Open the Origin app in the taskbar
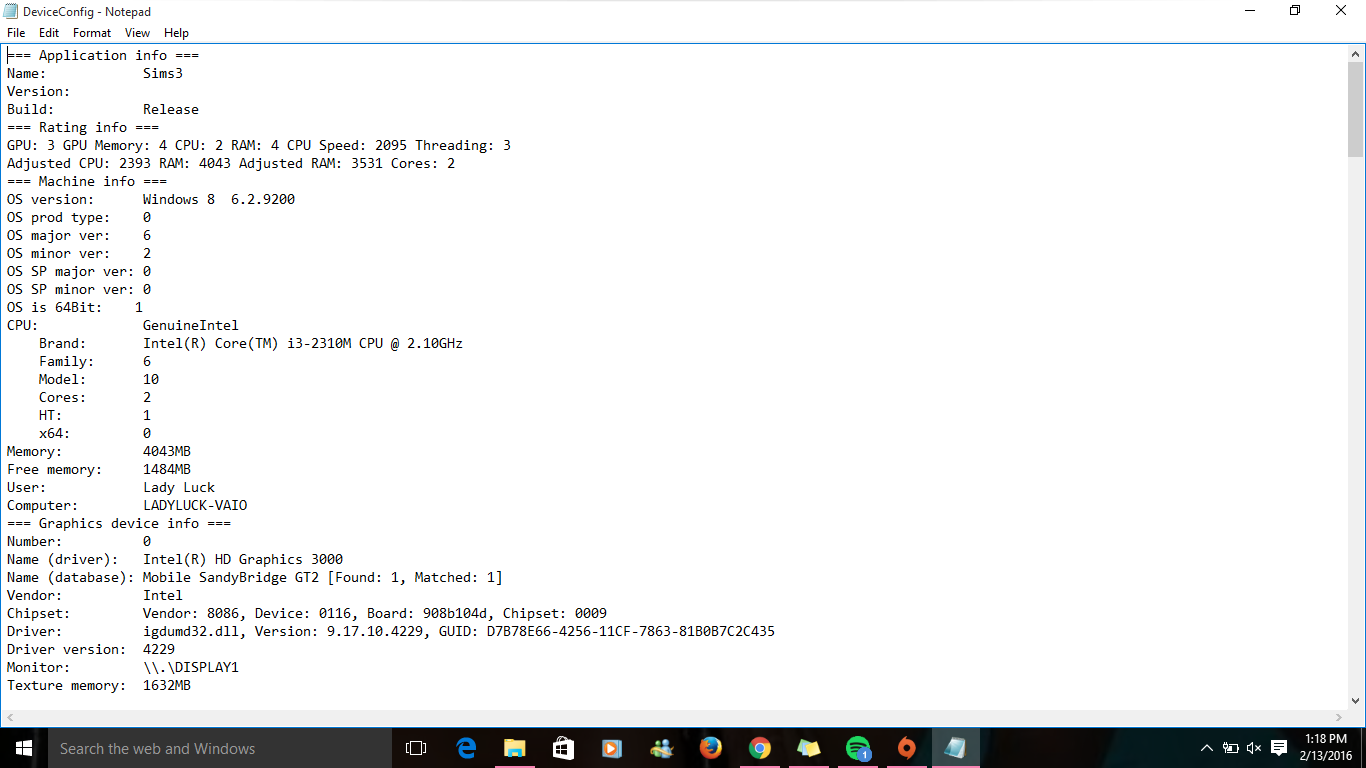 pyautogui.click(x=906, y=748)
